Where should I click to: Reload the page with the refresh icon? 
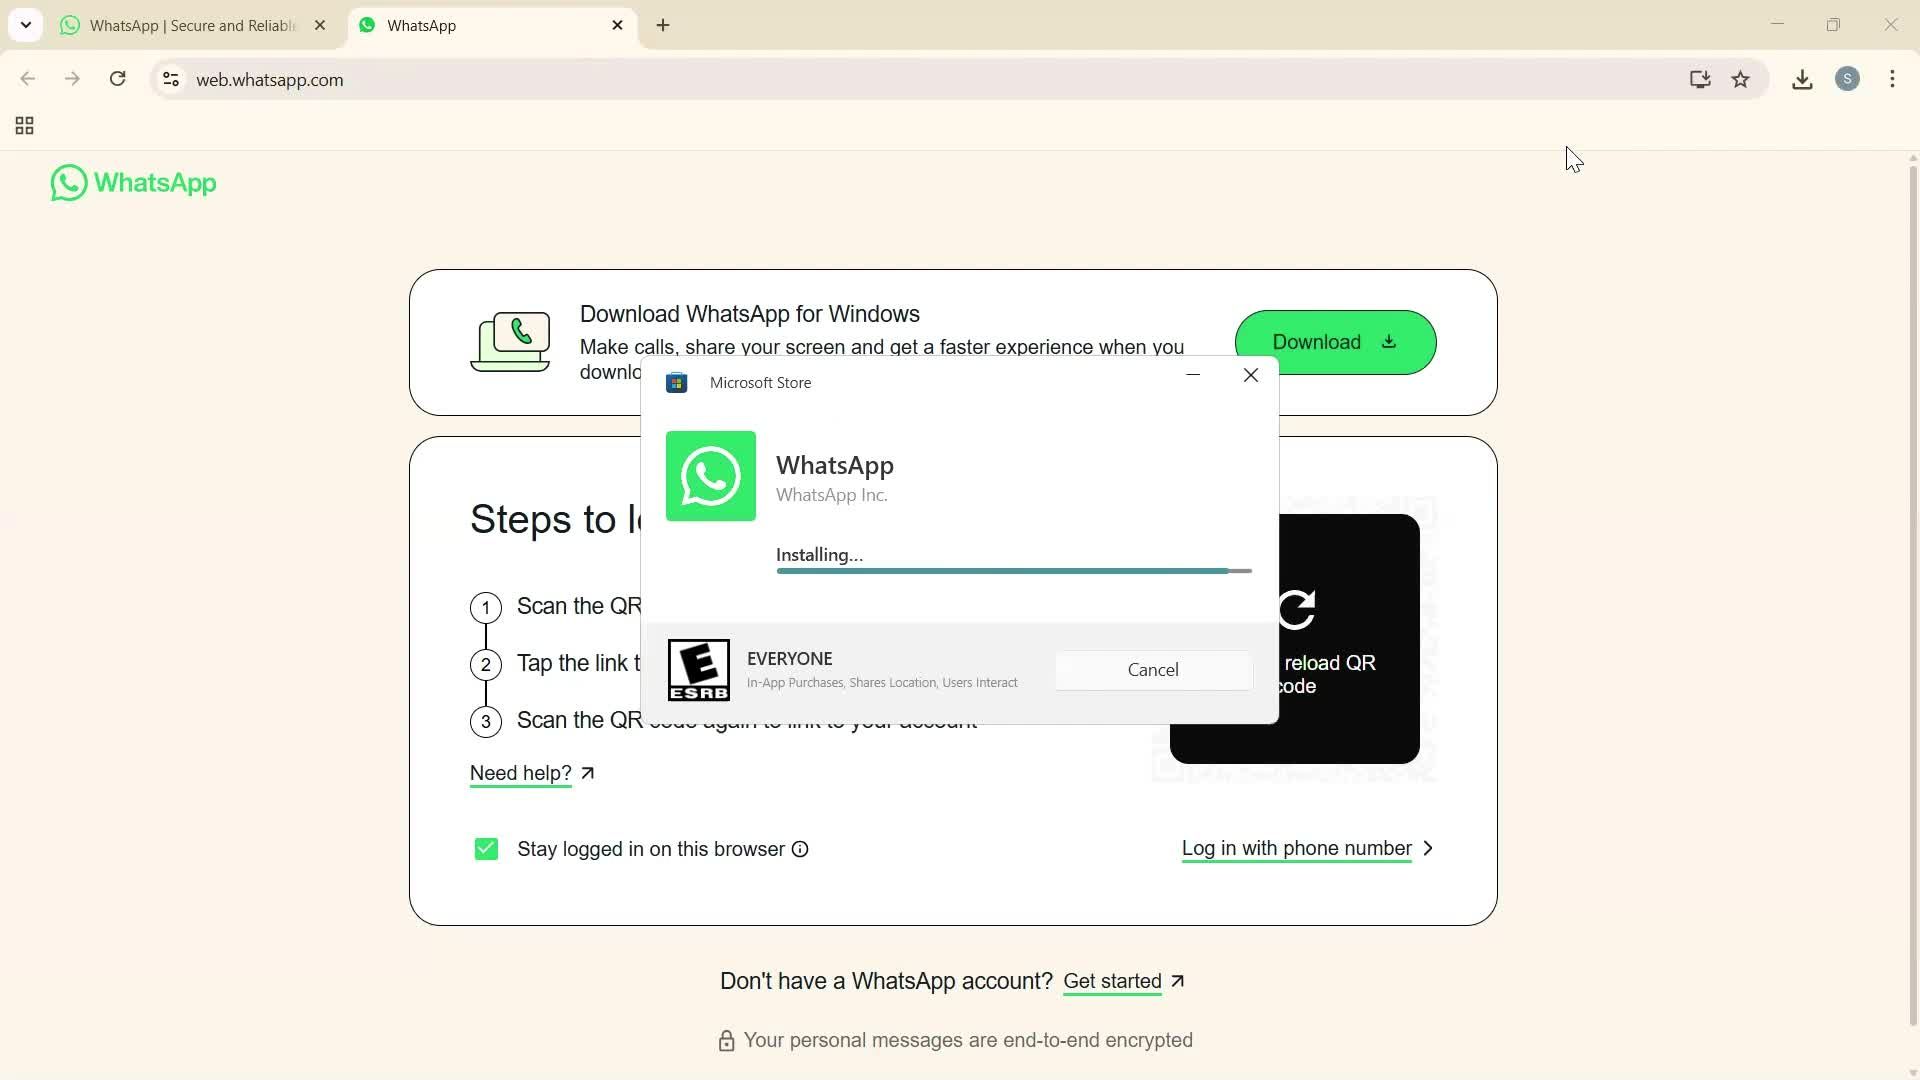tap(117, 78)
